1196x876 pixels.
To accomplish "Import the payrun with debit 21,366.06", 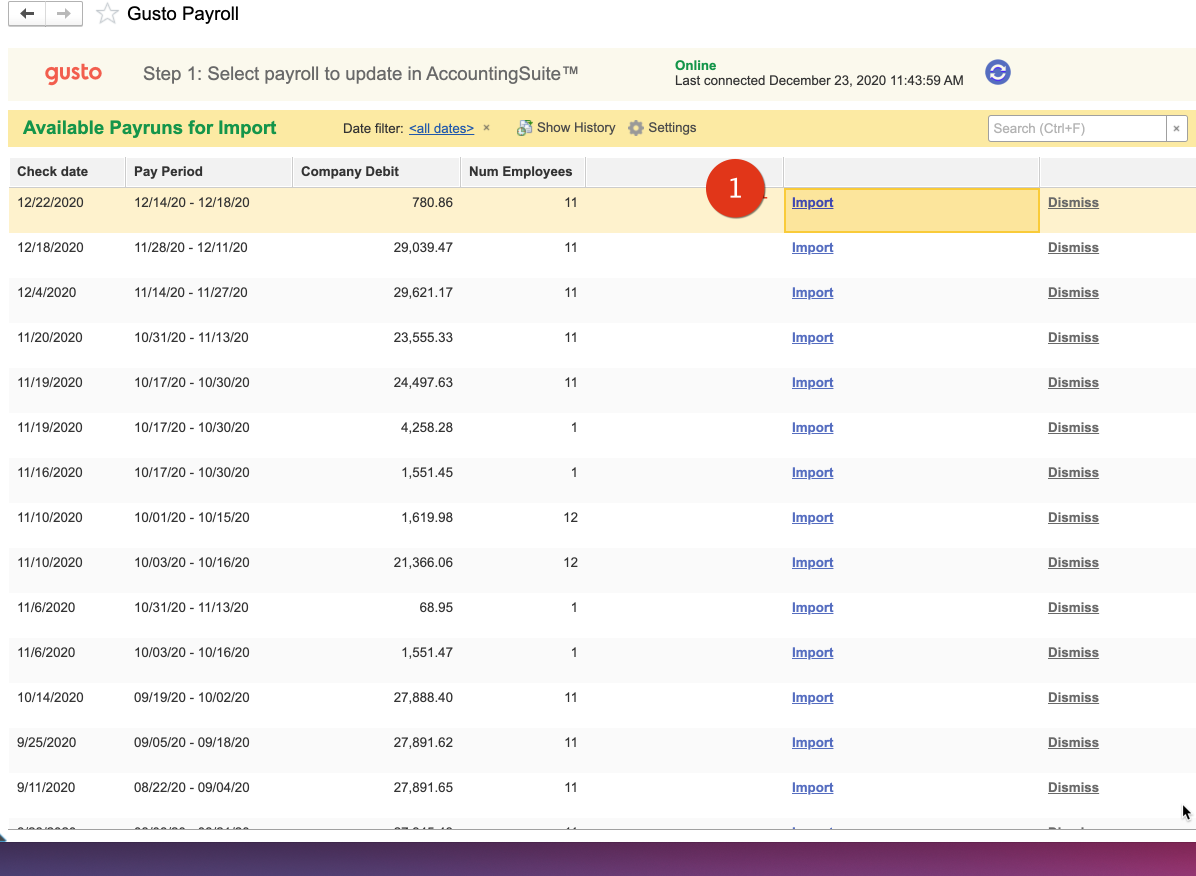I will click(x=812, y=563).
